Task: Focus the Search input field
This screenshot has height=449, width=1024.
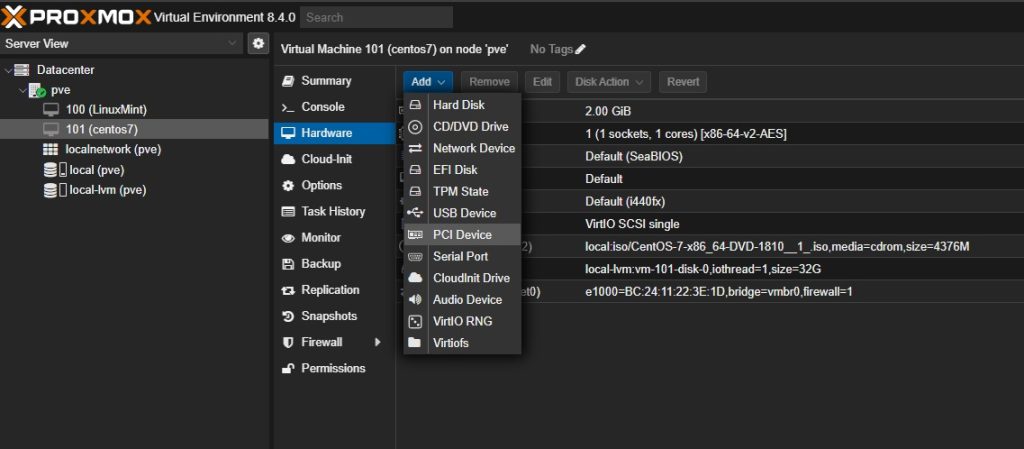Action: point(376,18)
